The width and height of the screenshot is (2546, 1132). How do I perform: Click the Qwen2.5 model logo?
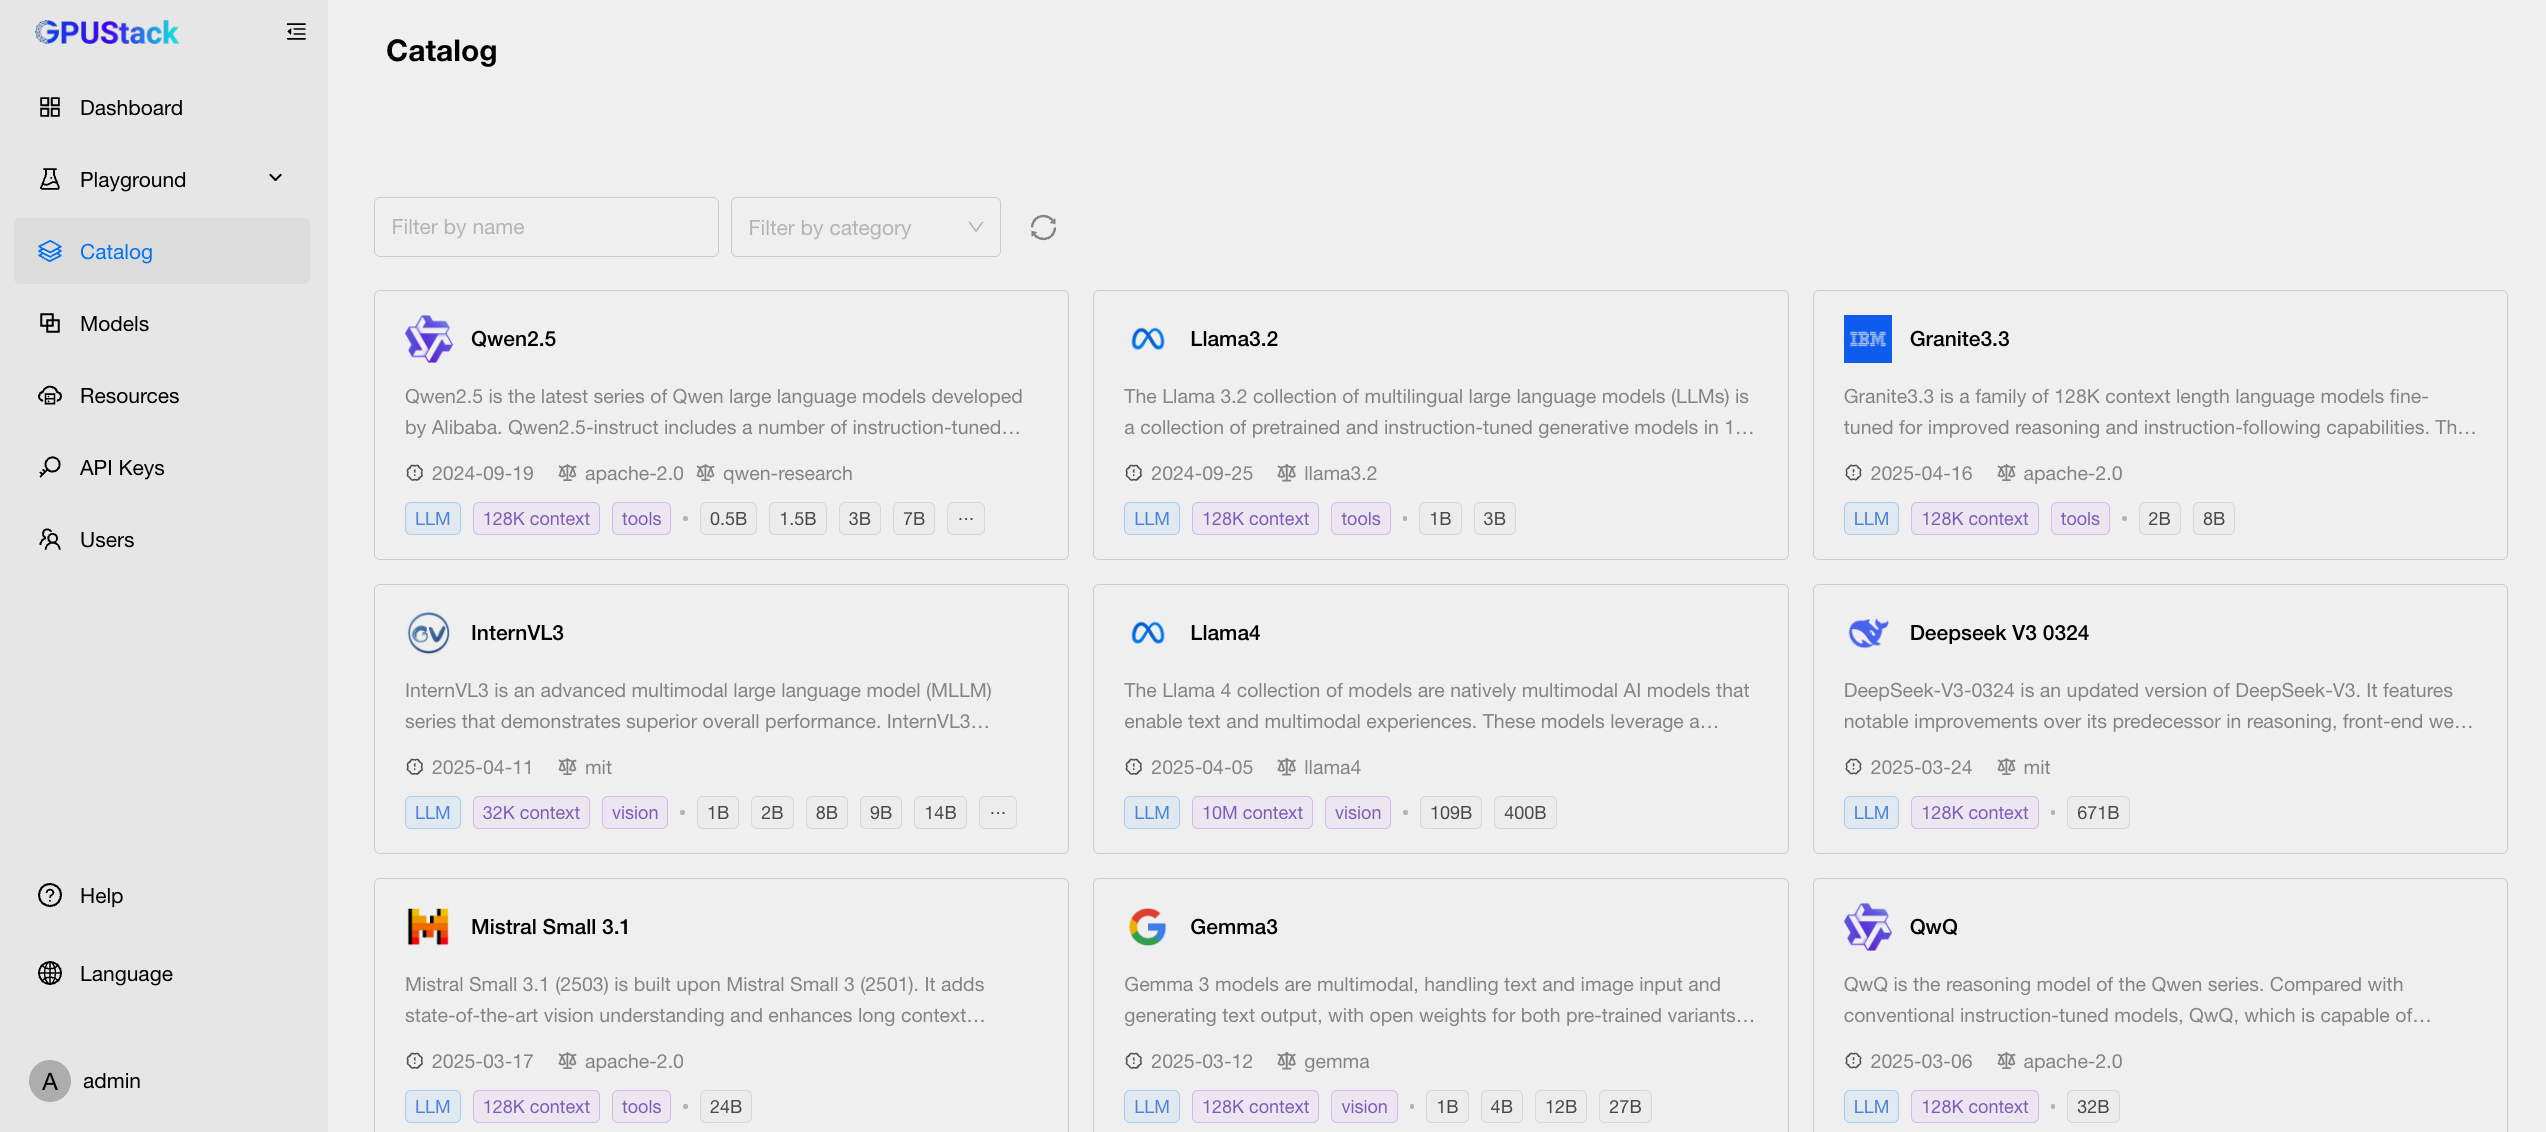(429, 339)
